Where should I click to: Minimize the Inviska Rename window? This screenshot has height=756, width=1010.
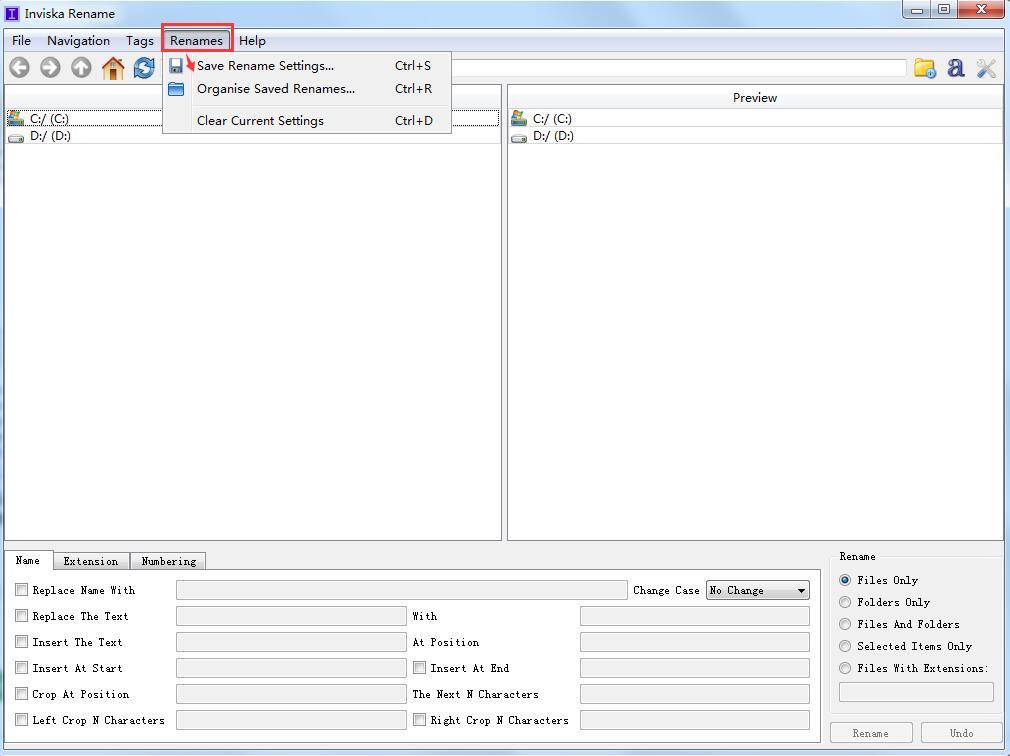(x=917, y=10)
